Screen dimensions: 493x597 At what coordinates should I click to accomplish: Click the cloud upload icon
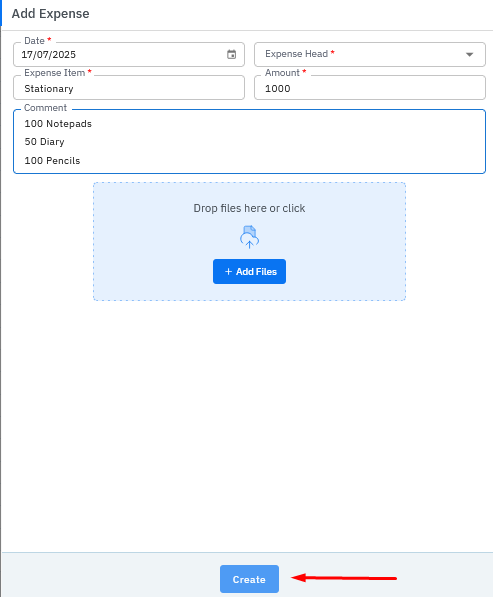tap(249, 237)
